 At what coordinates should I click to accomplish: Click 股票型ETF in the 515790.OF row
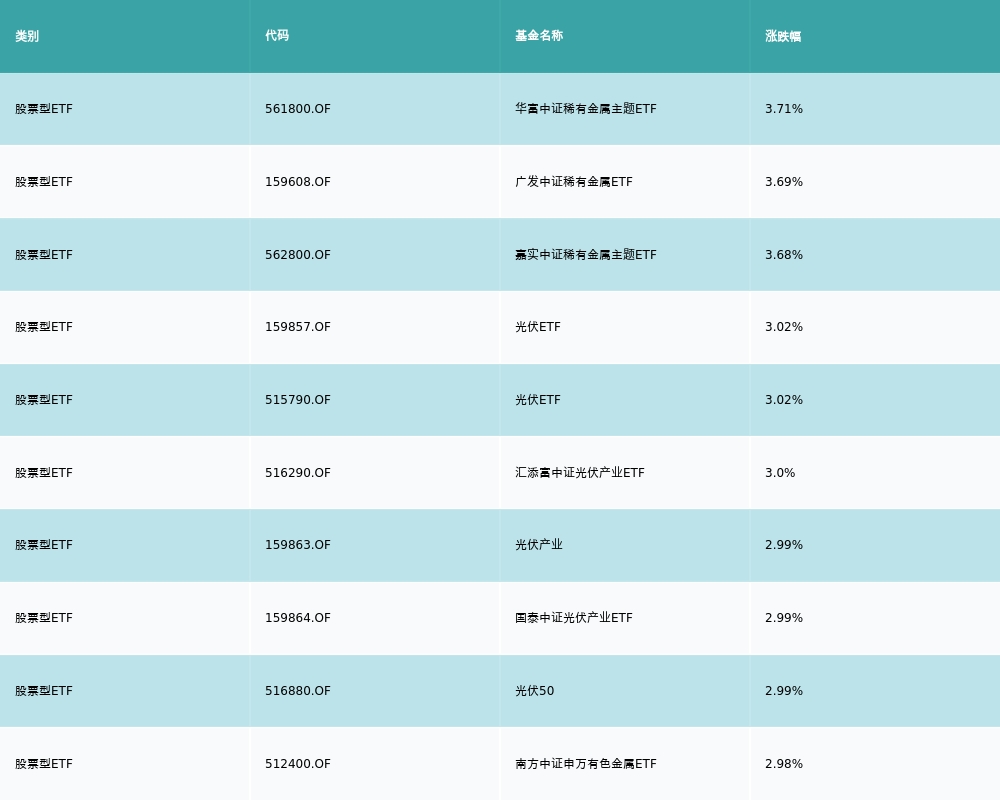coord(44,400)
